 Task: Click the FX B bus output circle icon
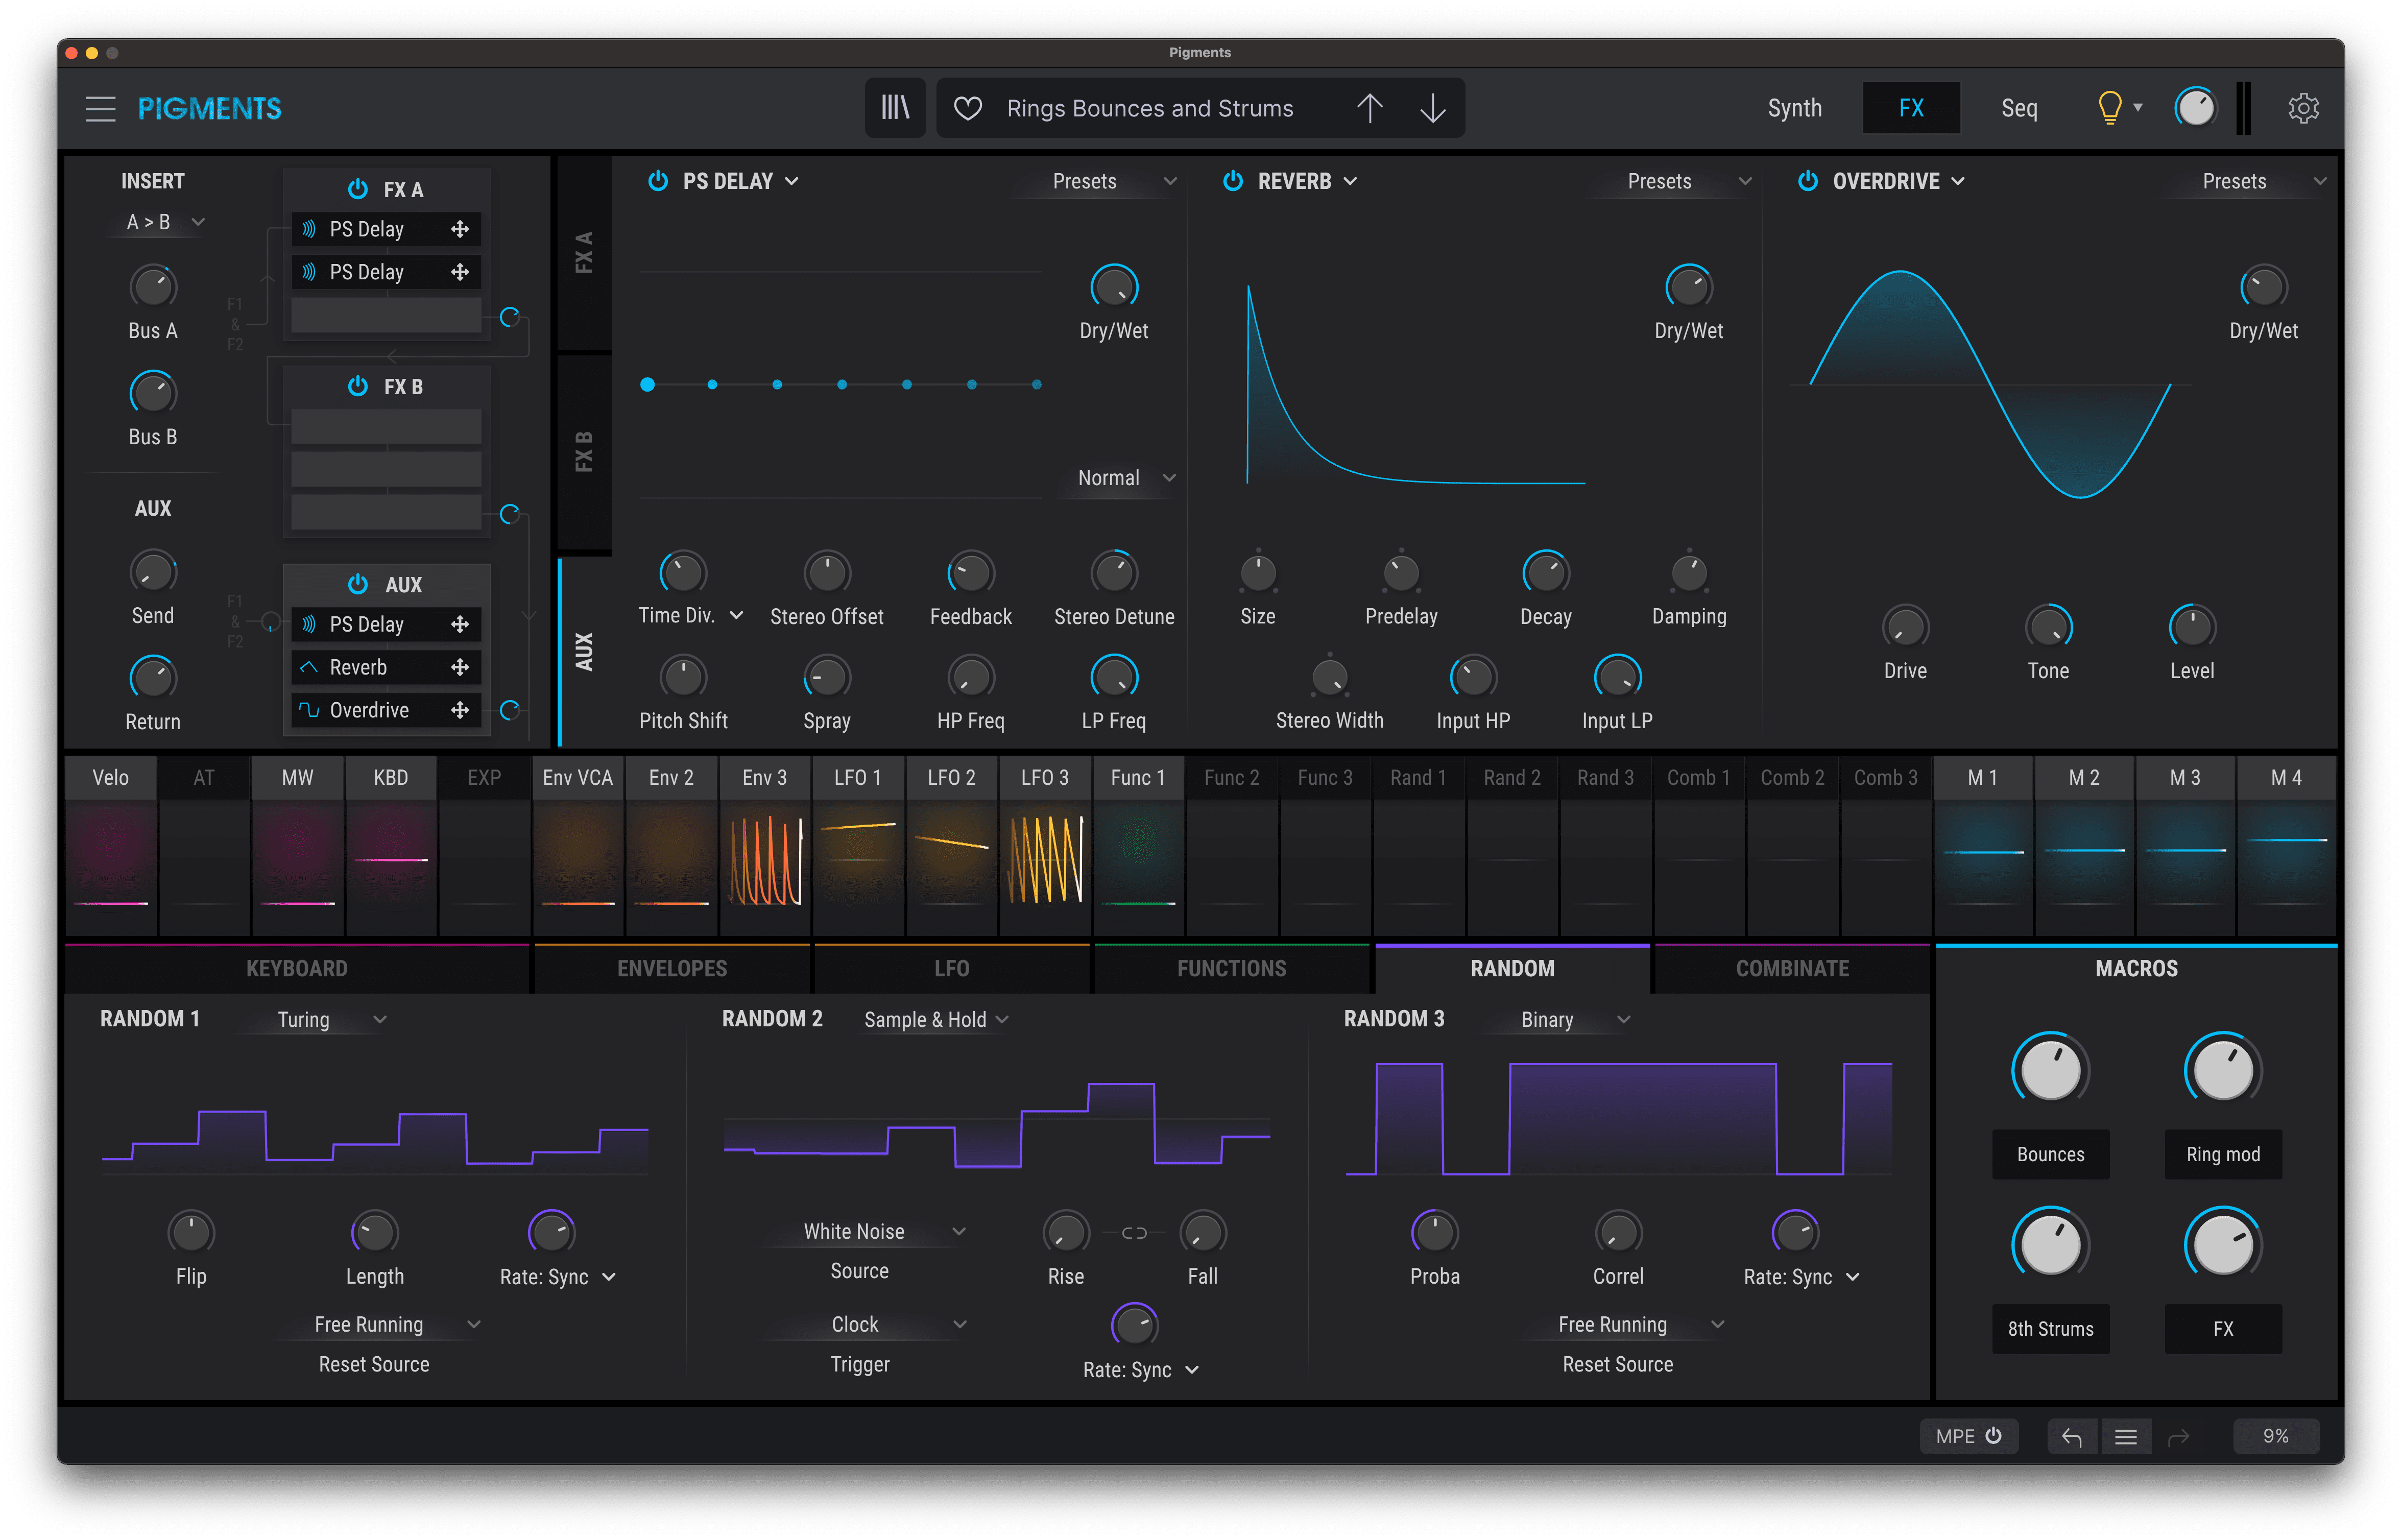pyautogui.click(x=509, y=514)
